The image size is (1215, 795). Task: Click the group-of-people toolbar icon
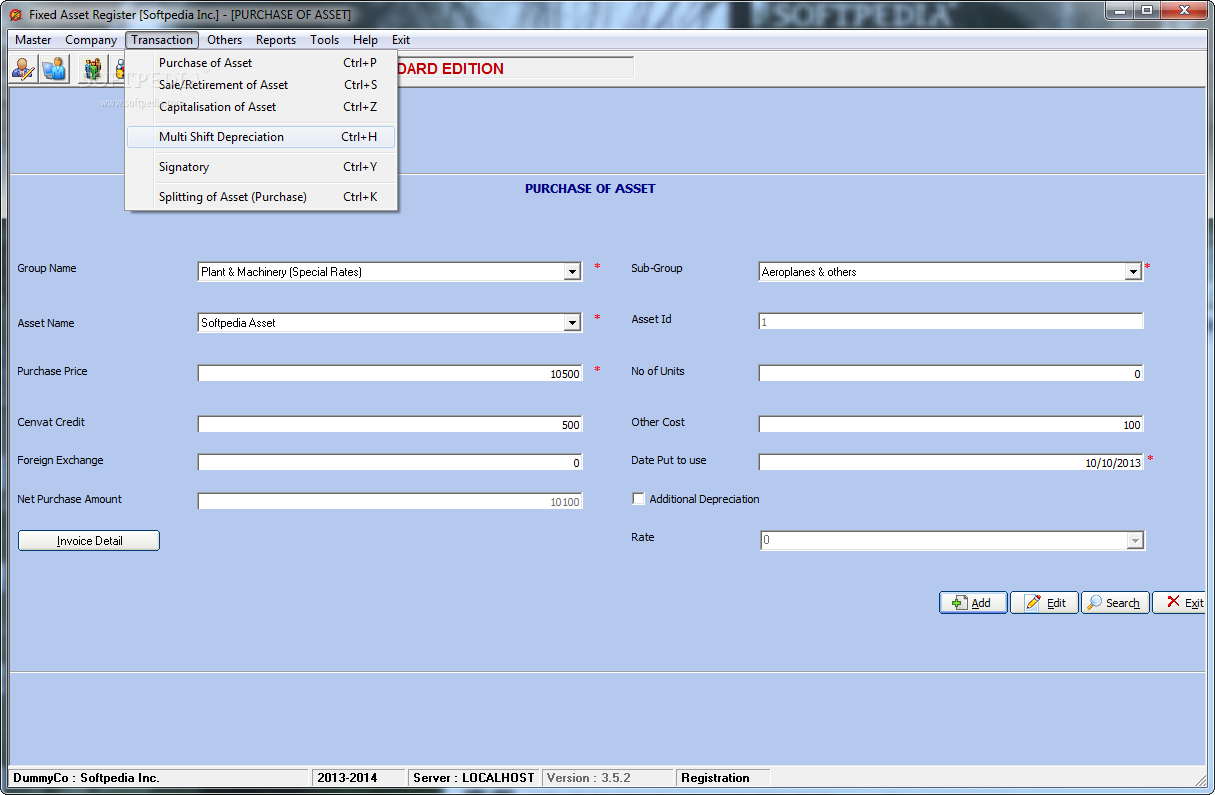[x=92, y=69]
